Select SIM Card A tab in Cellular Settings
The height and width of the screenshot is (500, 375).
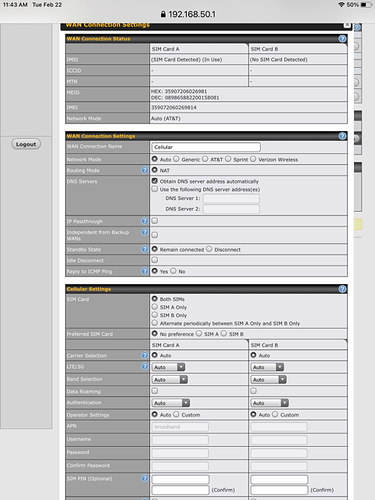(199, 345)
